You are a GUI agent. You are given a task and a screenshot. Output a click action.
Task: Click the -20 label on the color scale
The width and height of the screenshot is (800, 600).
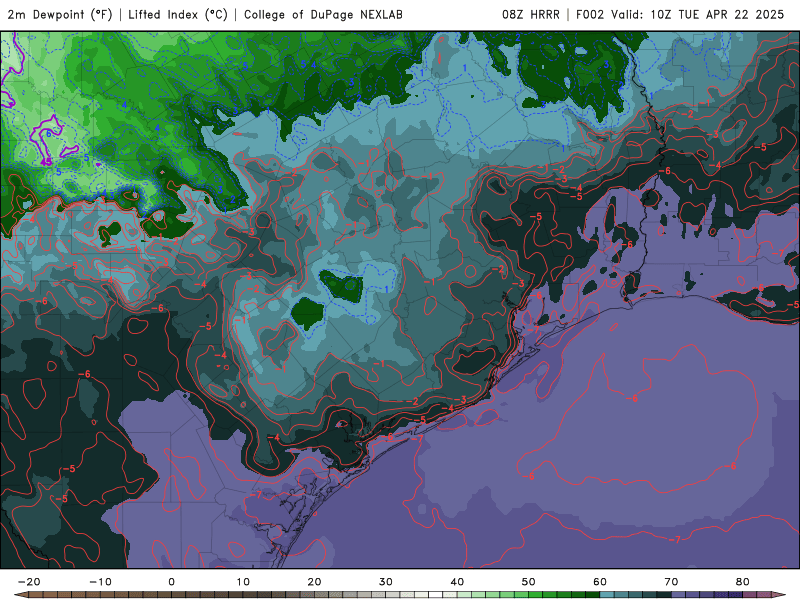[x=29, y=582]
